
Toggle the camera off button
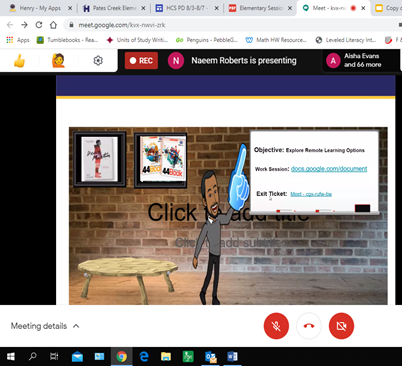point(341,326)
